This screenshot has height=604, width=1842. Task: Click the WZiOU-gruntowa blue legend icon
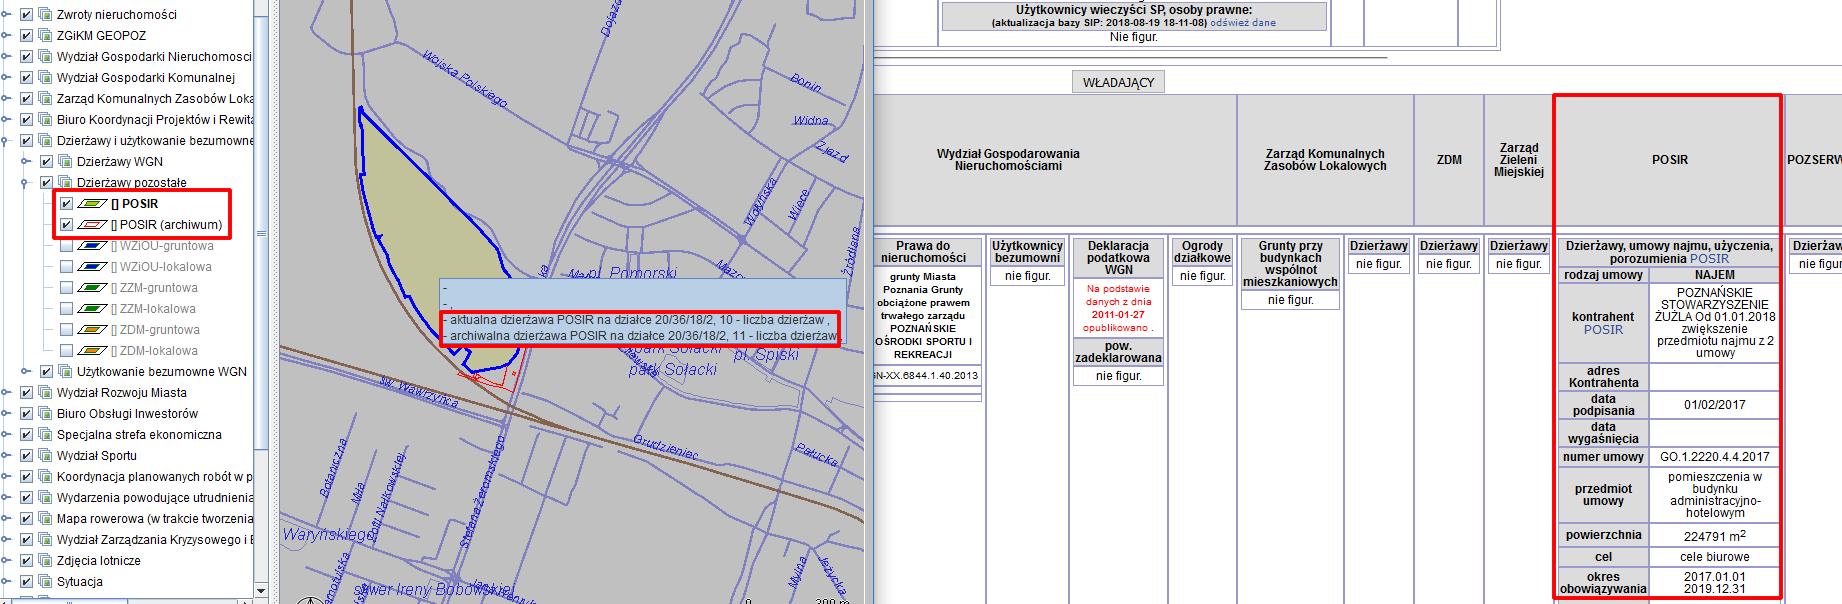click(92, 246)
